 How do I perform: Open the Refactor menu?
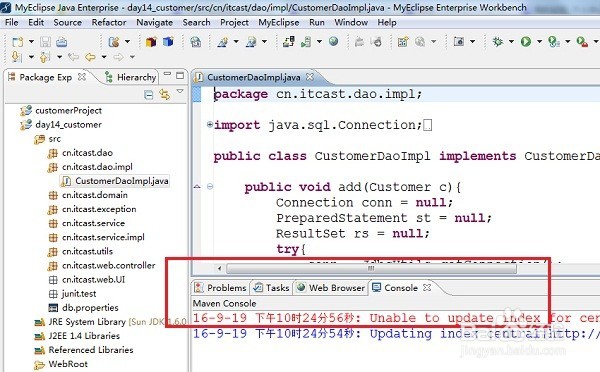(109, 23)
